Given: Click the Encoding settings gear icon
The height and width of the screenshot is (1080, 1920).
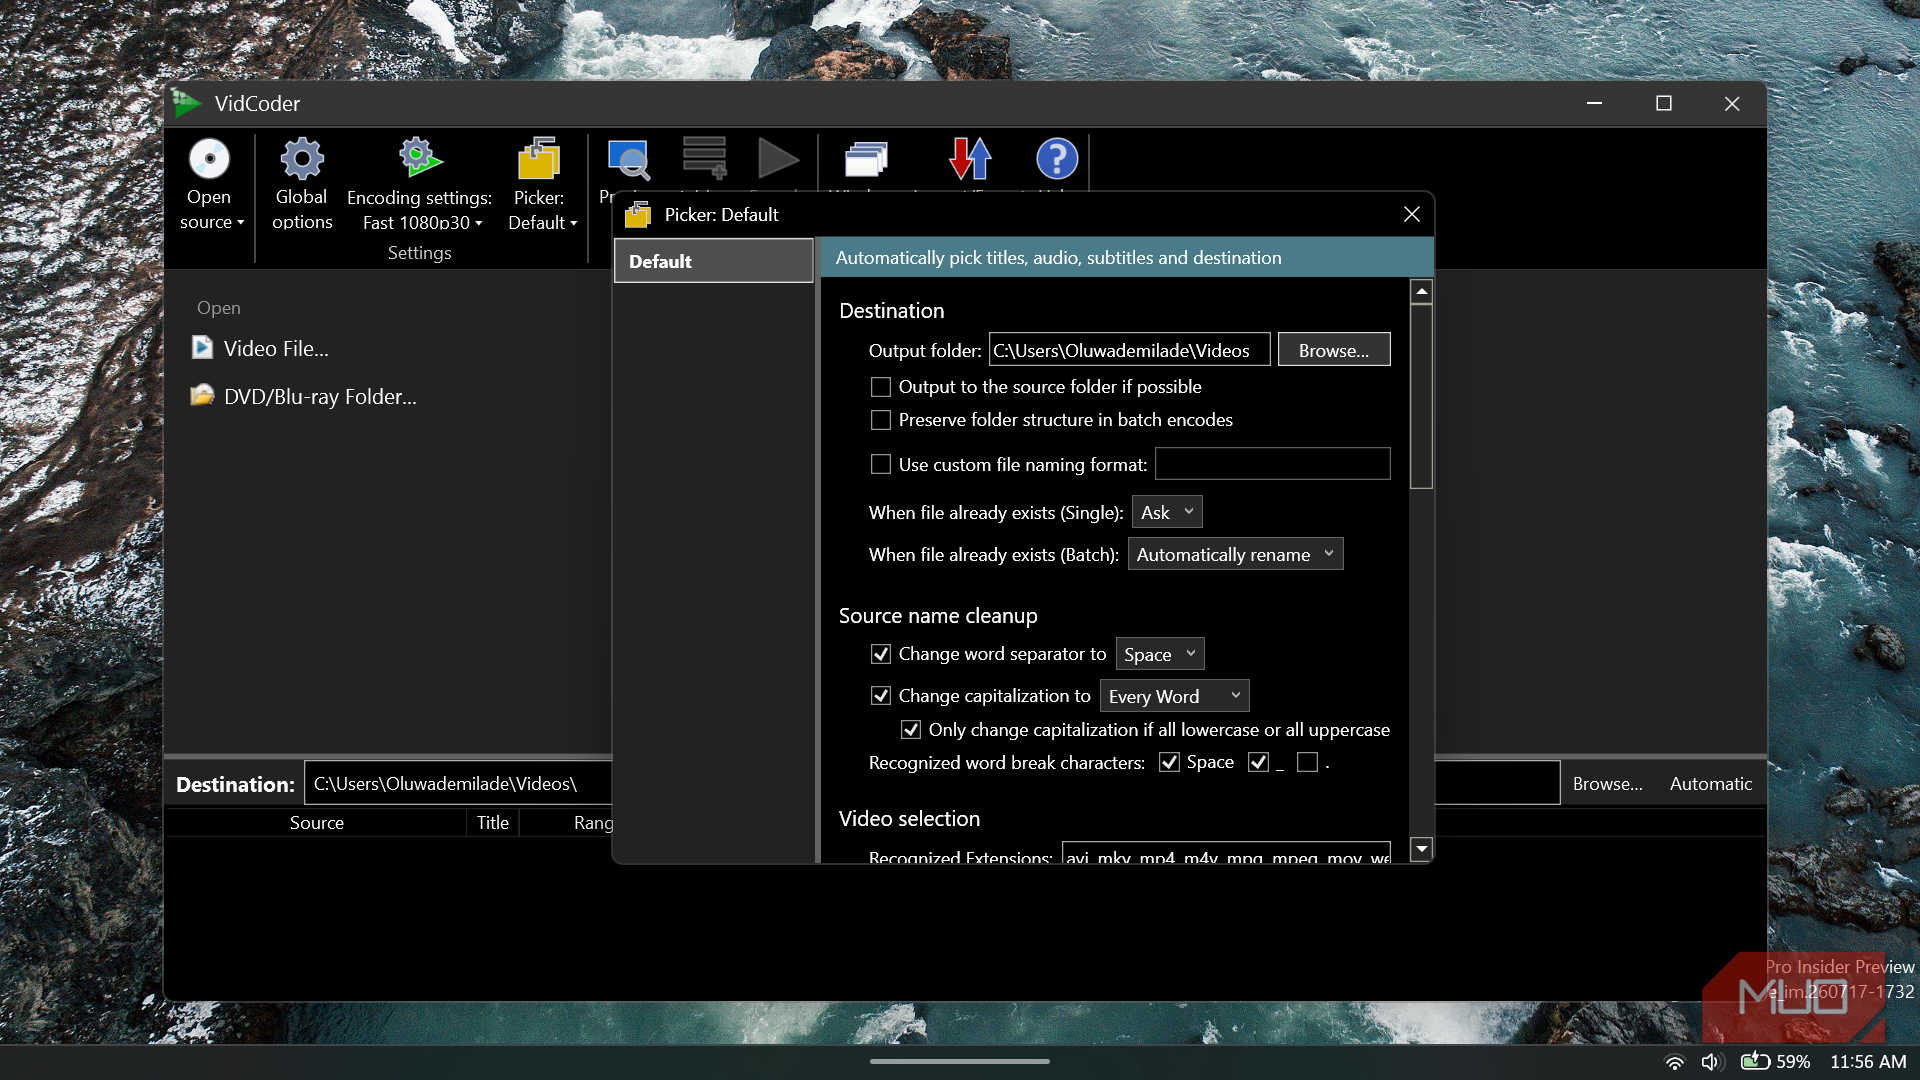Looking at the screenshot, I should (419, 158).
